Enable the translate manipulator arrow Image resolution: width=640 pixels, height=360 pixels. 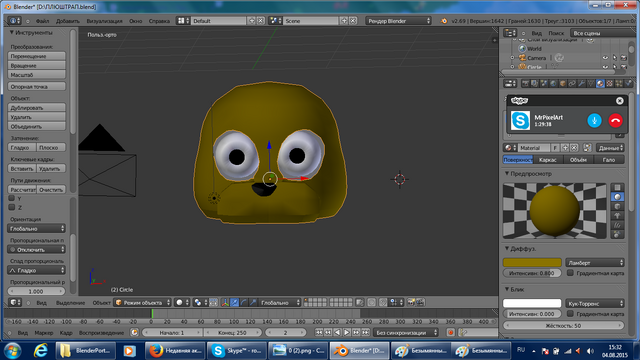pos(234,303)
